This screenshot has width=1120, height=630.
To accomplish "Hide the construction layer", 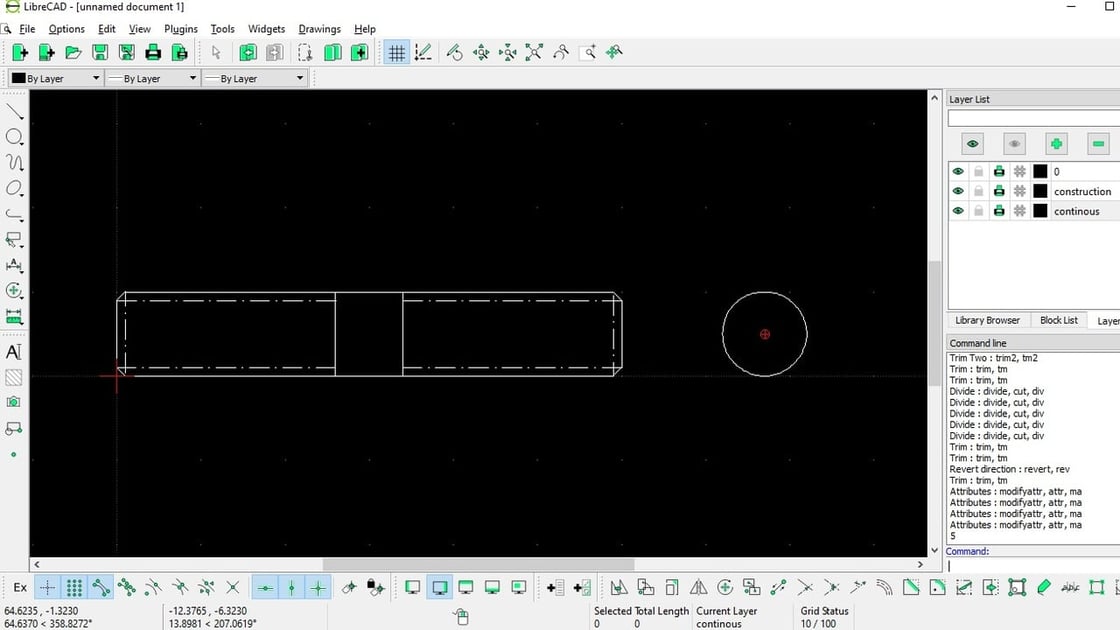I will tap(958, 190).
